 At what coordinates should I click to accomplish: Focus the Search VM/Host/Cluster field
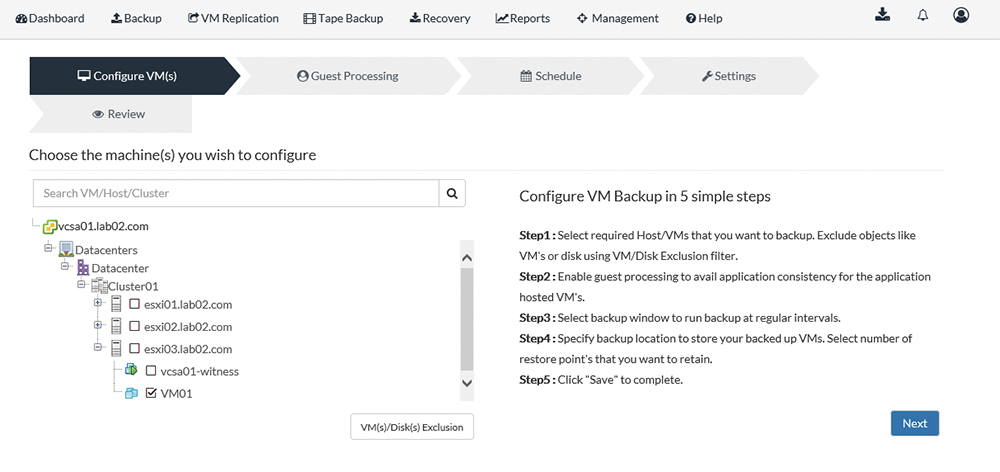[x=236, y=193]
